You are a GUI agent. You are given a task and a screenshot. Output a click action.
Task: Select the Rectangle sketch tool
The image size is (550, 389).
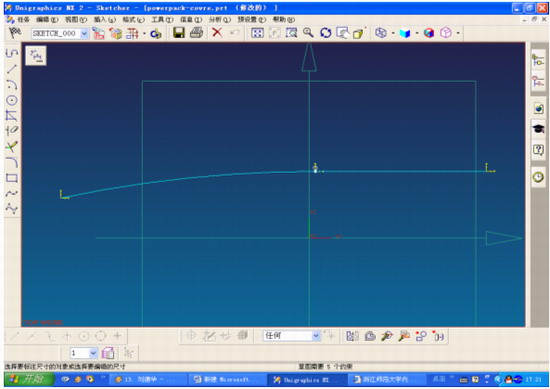tap(12, 177)
